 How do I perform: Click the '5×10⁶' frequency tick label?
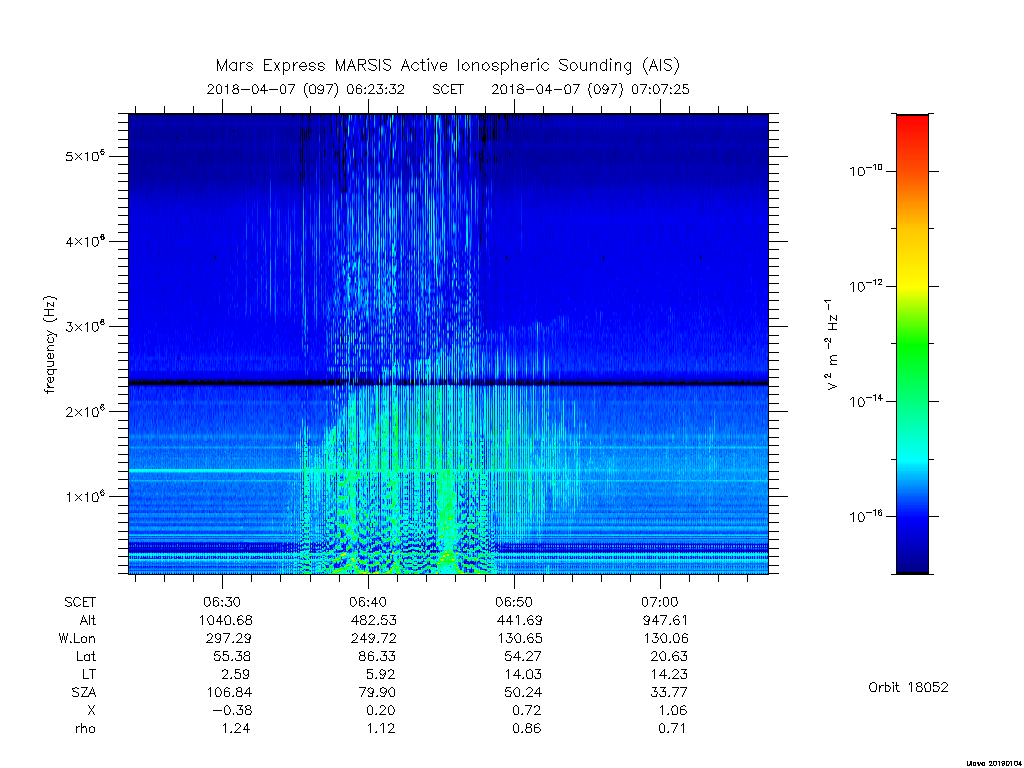(x=85, y=157)
